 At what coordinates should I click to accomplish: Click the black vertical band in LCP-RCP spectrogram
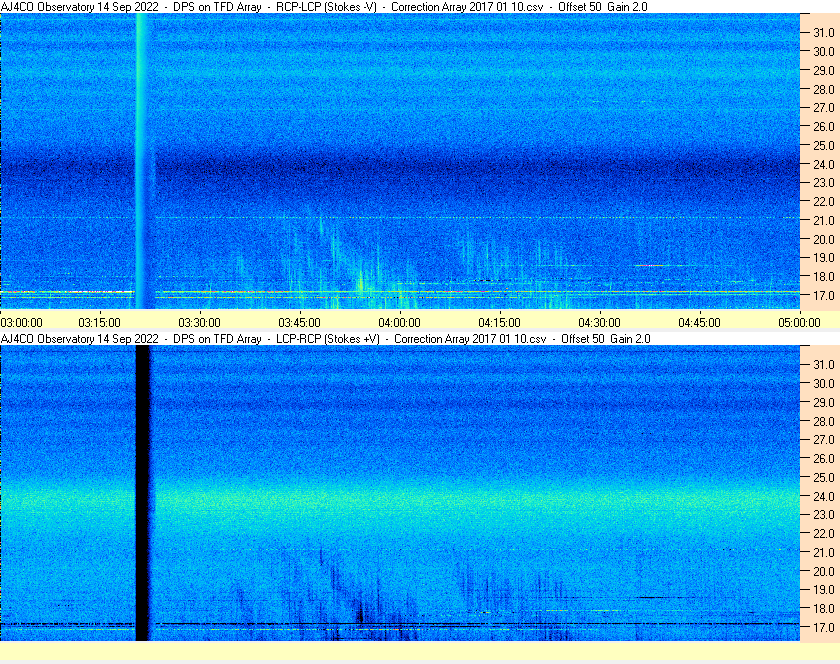tap(142, 493)
